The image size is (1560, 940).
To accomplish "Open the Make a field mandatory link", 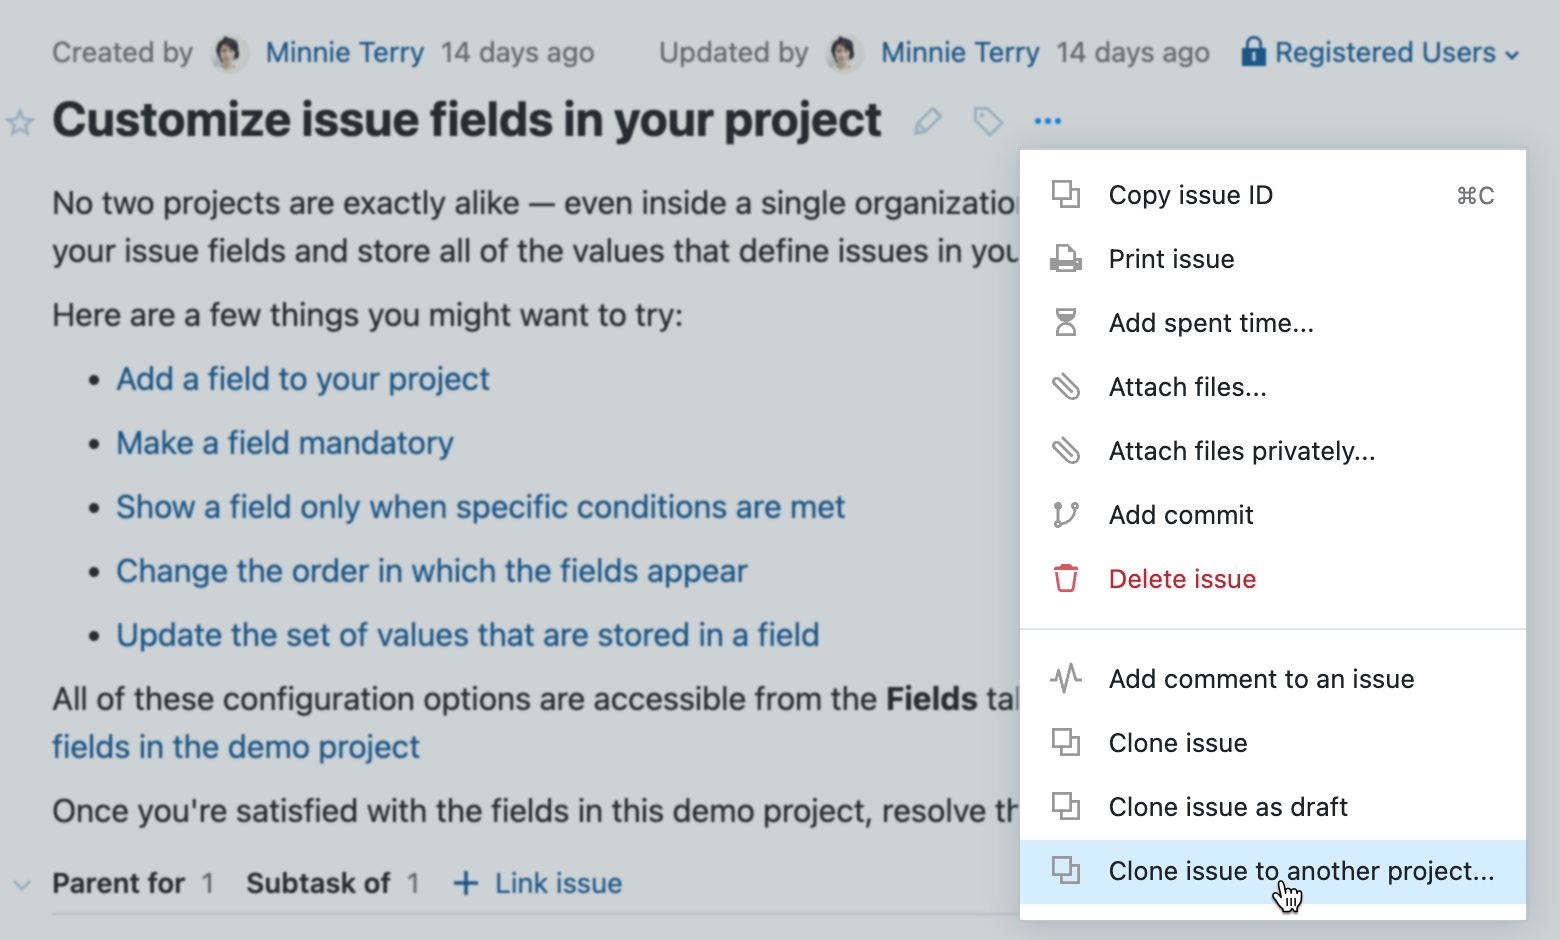I will coord(284,443).
